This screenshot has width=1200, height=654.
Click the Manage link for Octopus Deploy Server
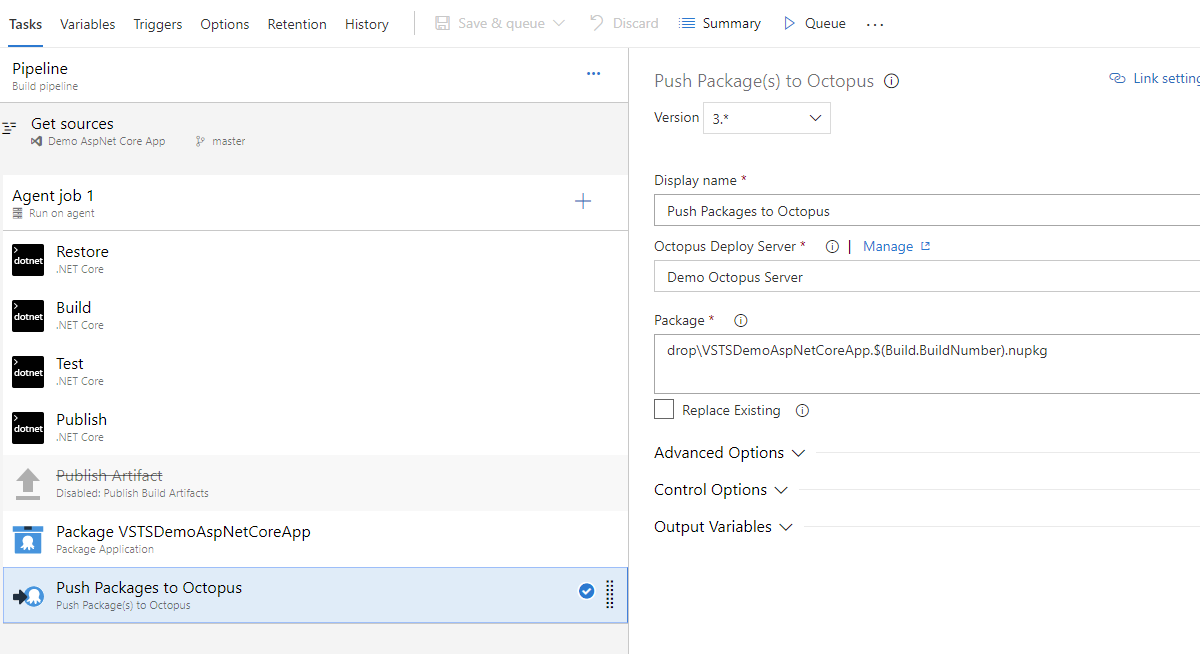[x=888, y=246]
